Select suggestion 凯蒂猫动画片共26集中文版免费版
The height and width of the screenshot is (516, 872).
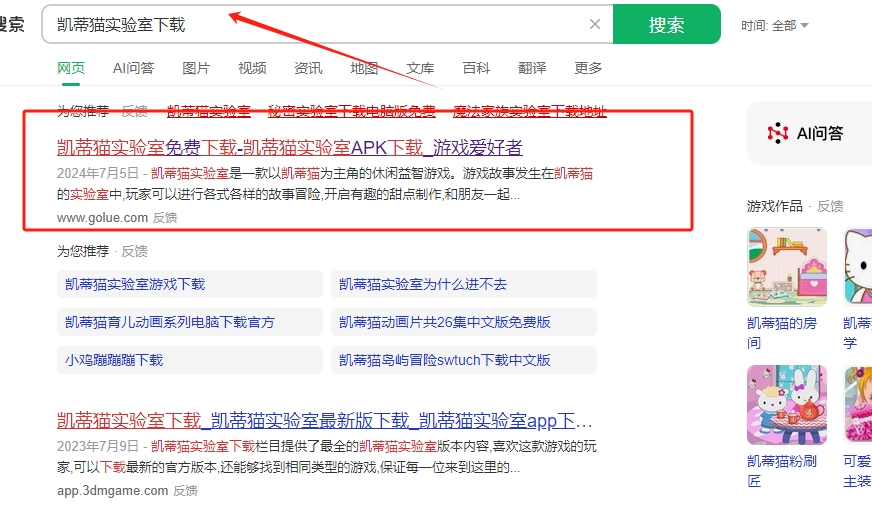point(464,322)
